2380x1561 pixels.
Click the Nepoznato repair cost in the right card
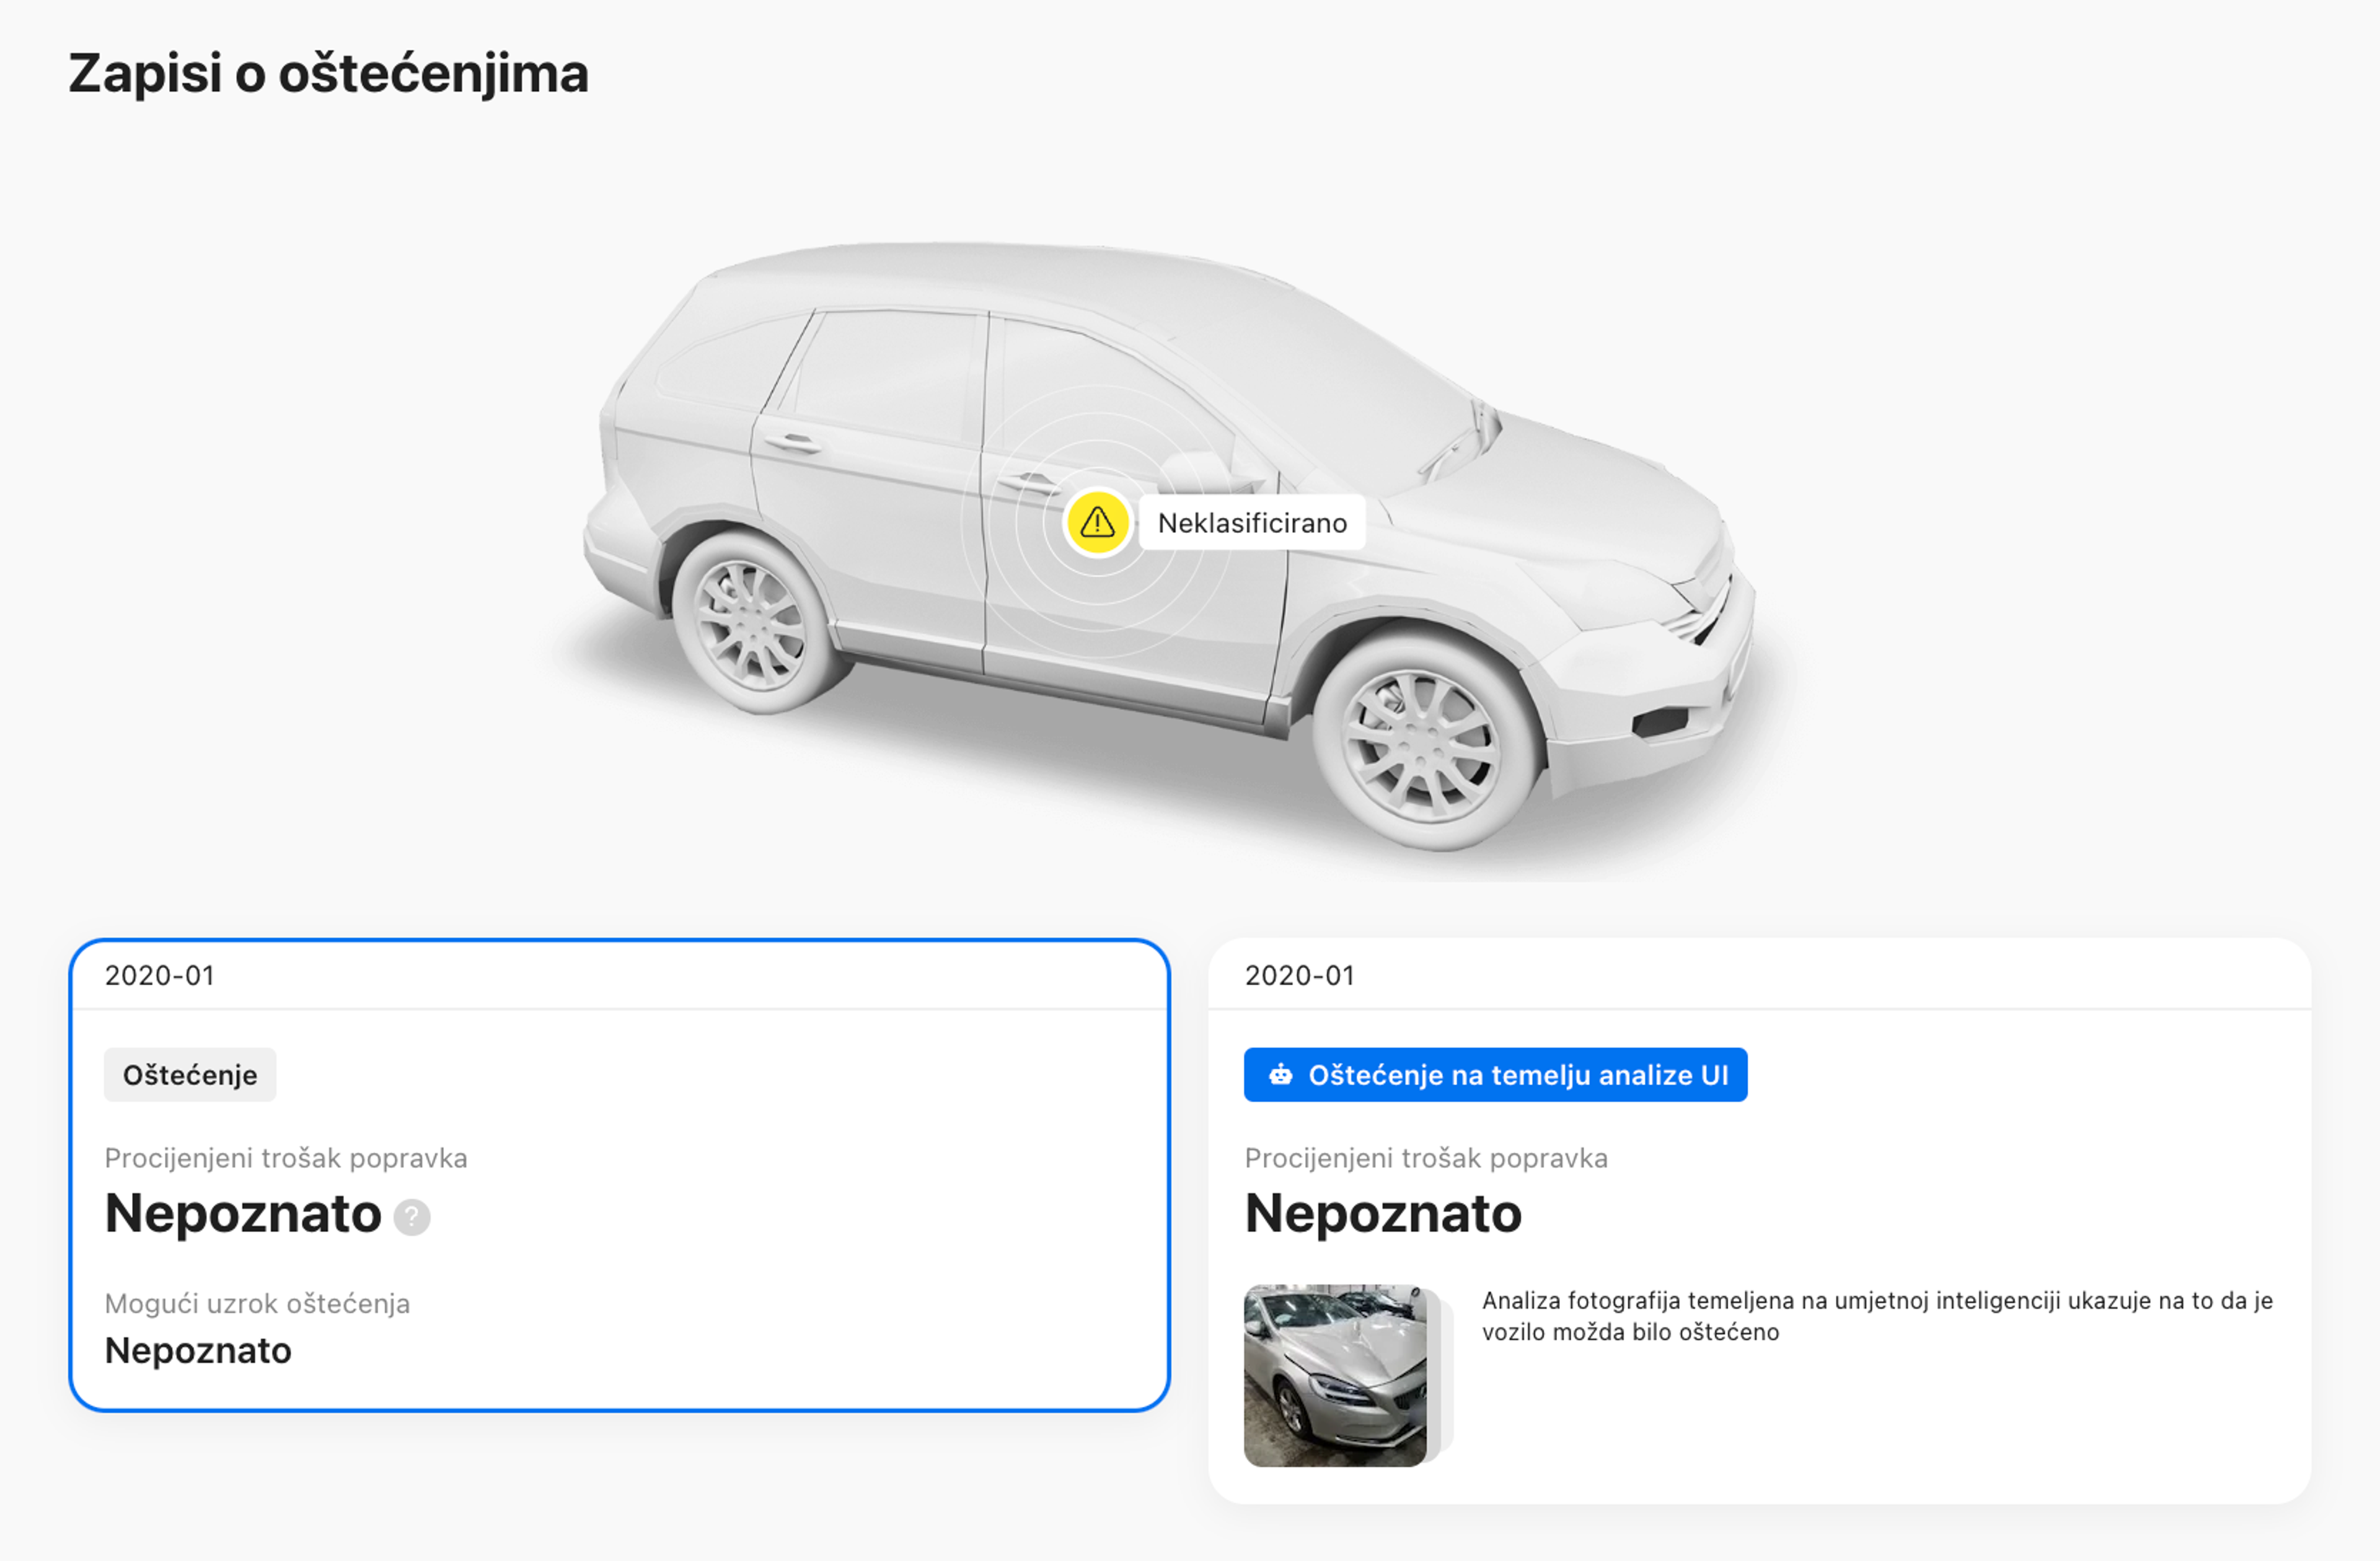pyautogui.click(x=1382, y=1213)
